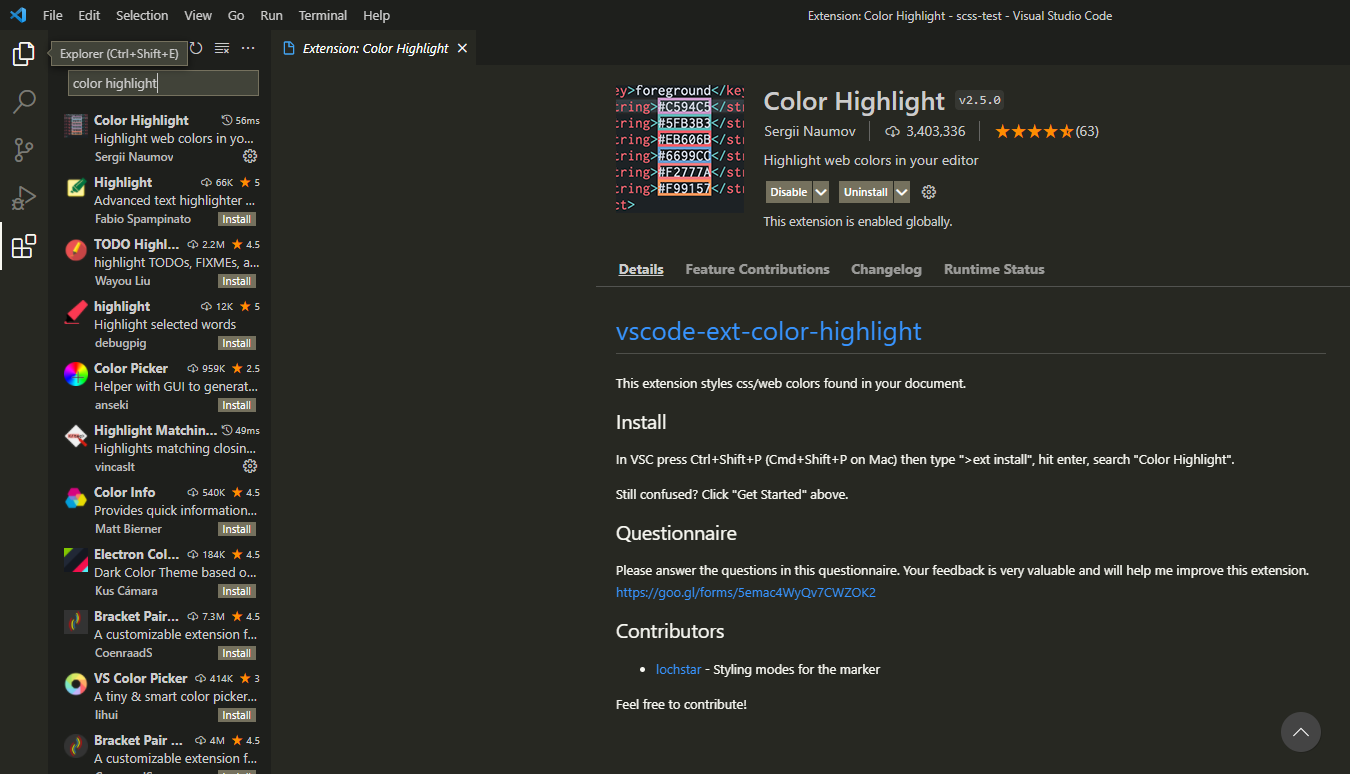Click the VS Code logo icon
This screenshot has height=774, width=1350.
[18, 15]
